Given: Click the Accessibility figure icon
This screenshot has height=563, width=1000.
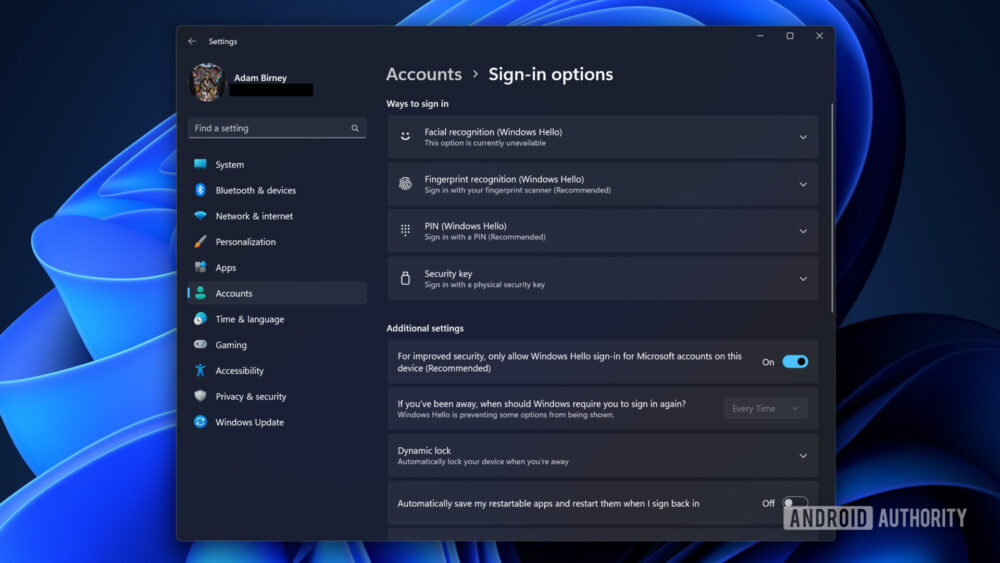Looking at the screenshot, I should [200, 371].
